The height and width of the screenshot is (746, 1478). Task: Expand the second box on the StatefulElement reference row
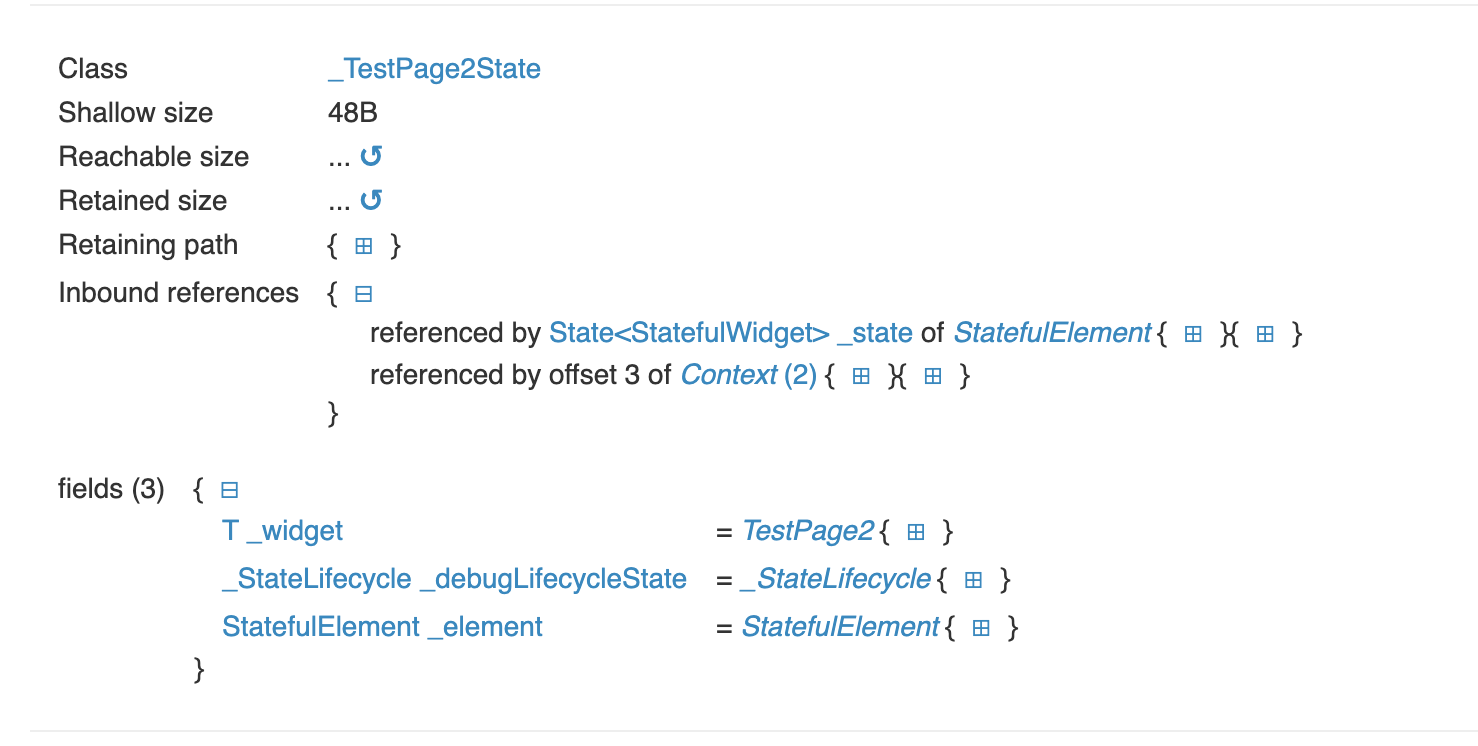pyautogui.click(x=1264, y=333)
